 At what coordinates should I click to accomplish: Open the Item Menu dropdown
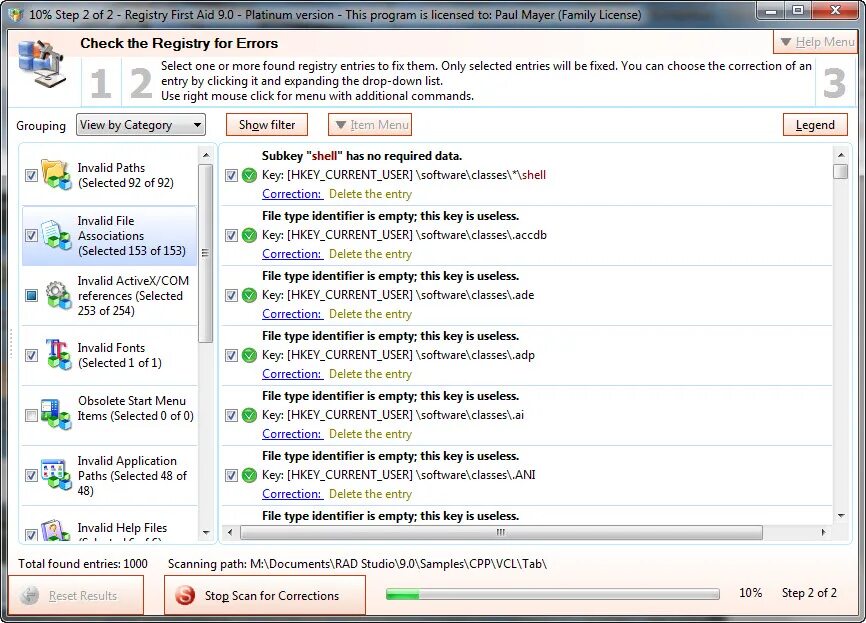370,125
